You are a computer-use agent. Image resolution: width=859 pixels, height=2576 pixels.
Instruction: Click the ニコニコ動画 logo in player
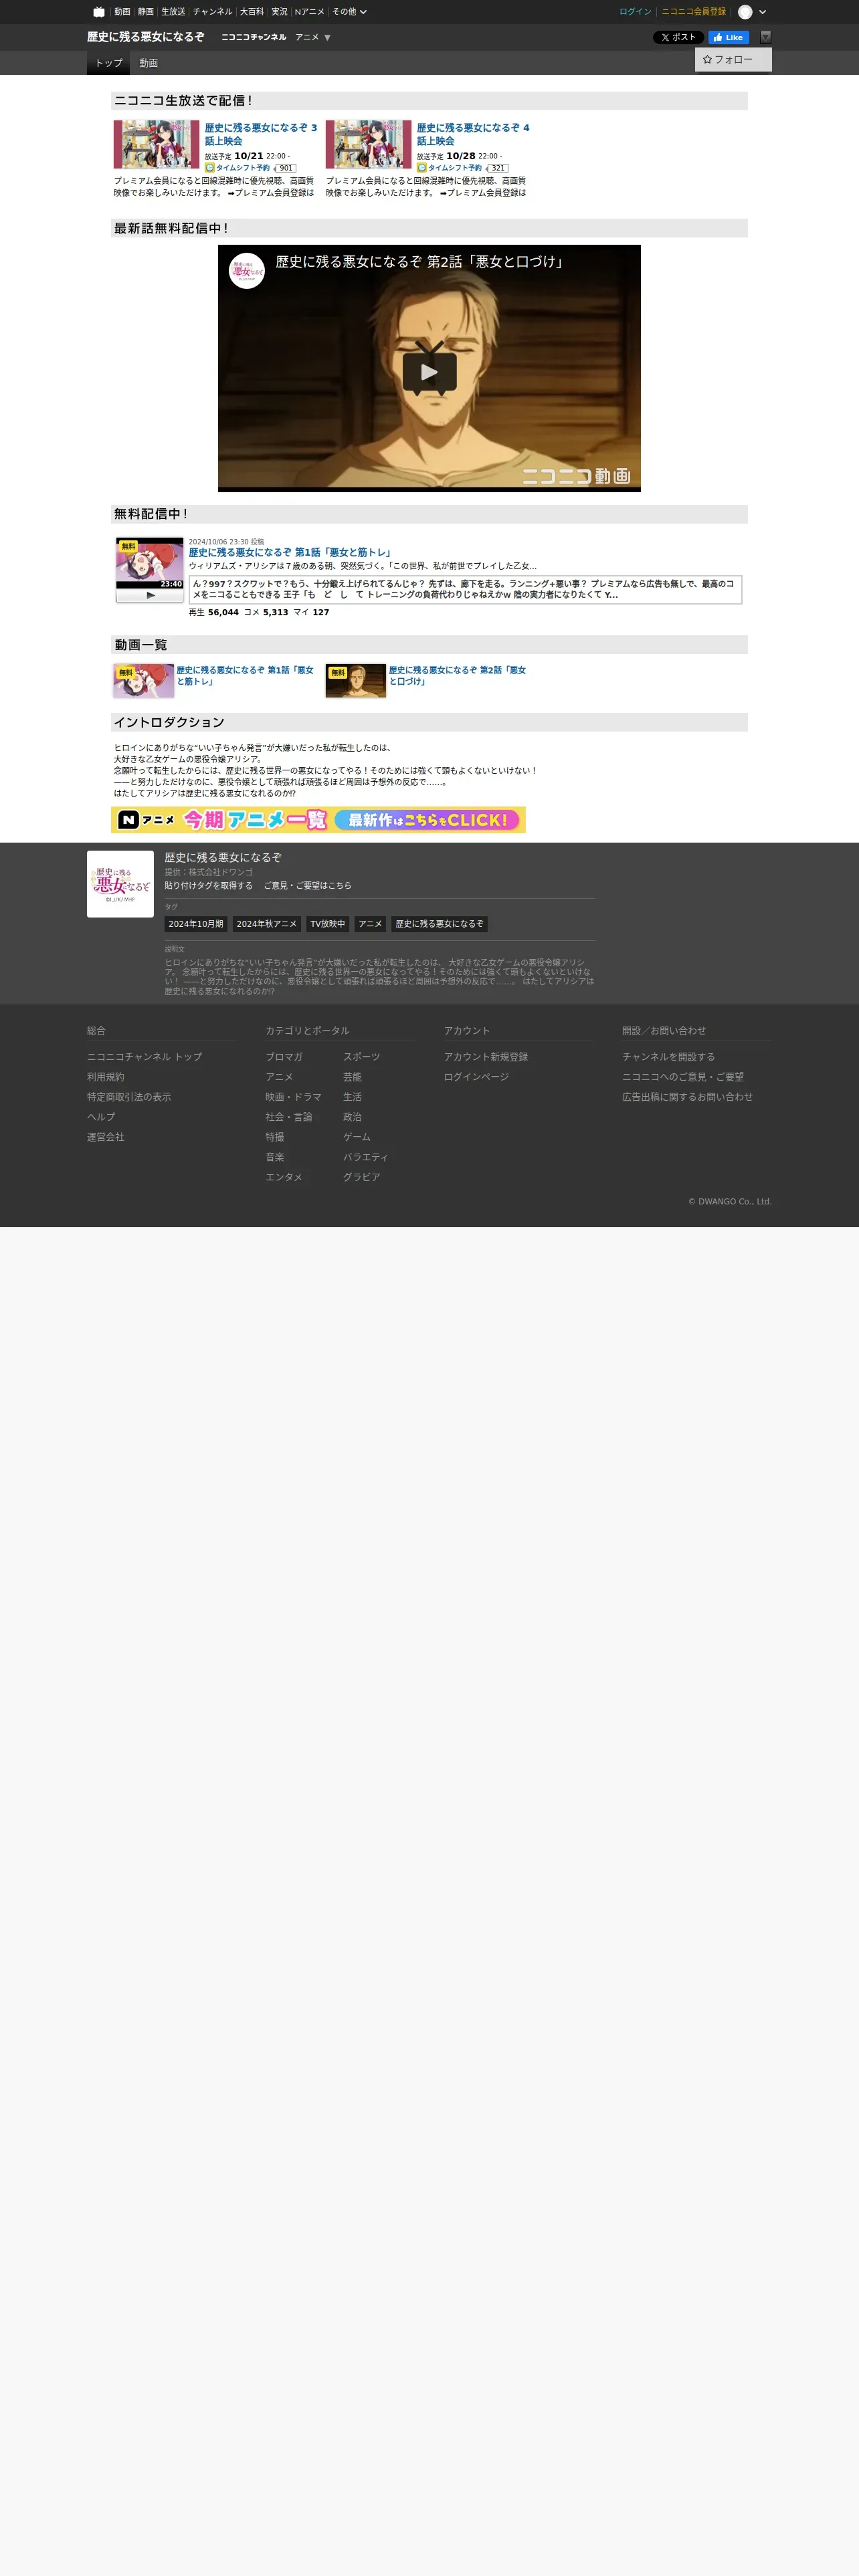(x=577, y=476)
